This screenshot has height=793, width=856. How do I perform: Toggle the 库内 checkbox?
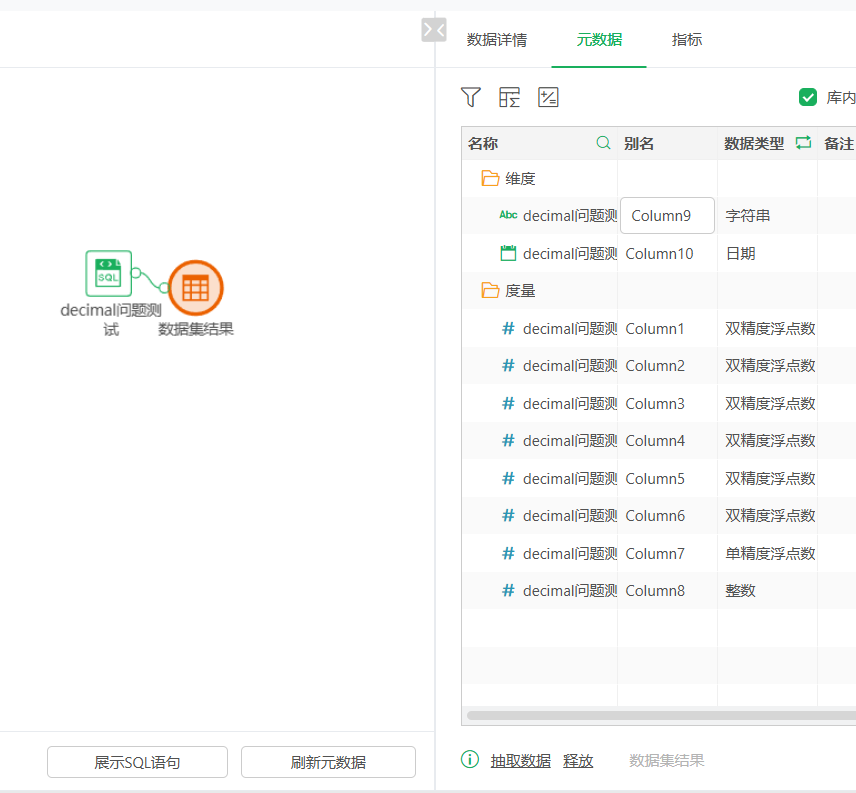pyautogui.click(x=808, y=97)
